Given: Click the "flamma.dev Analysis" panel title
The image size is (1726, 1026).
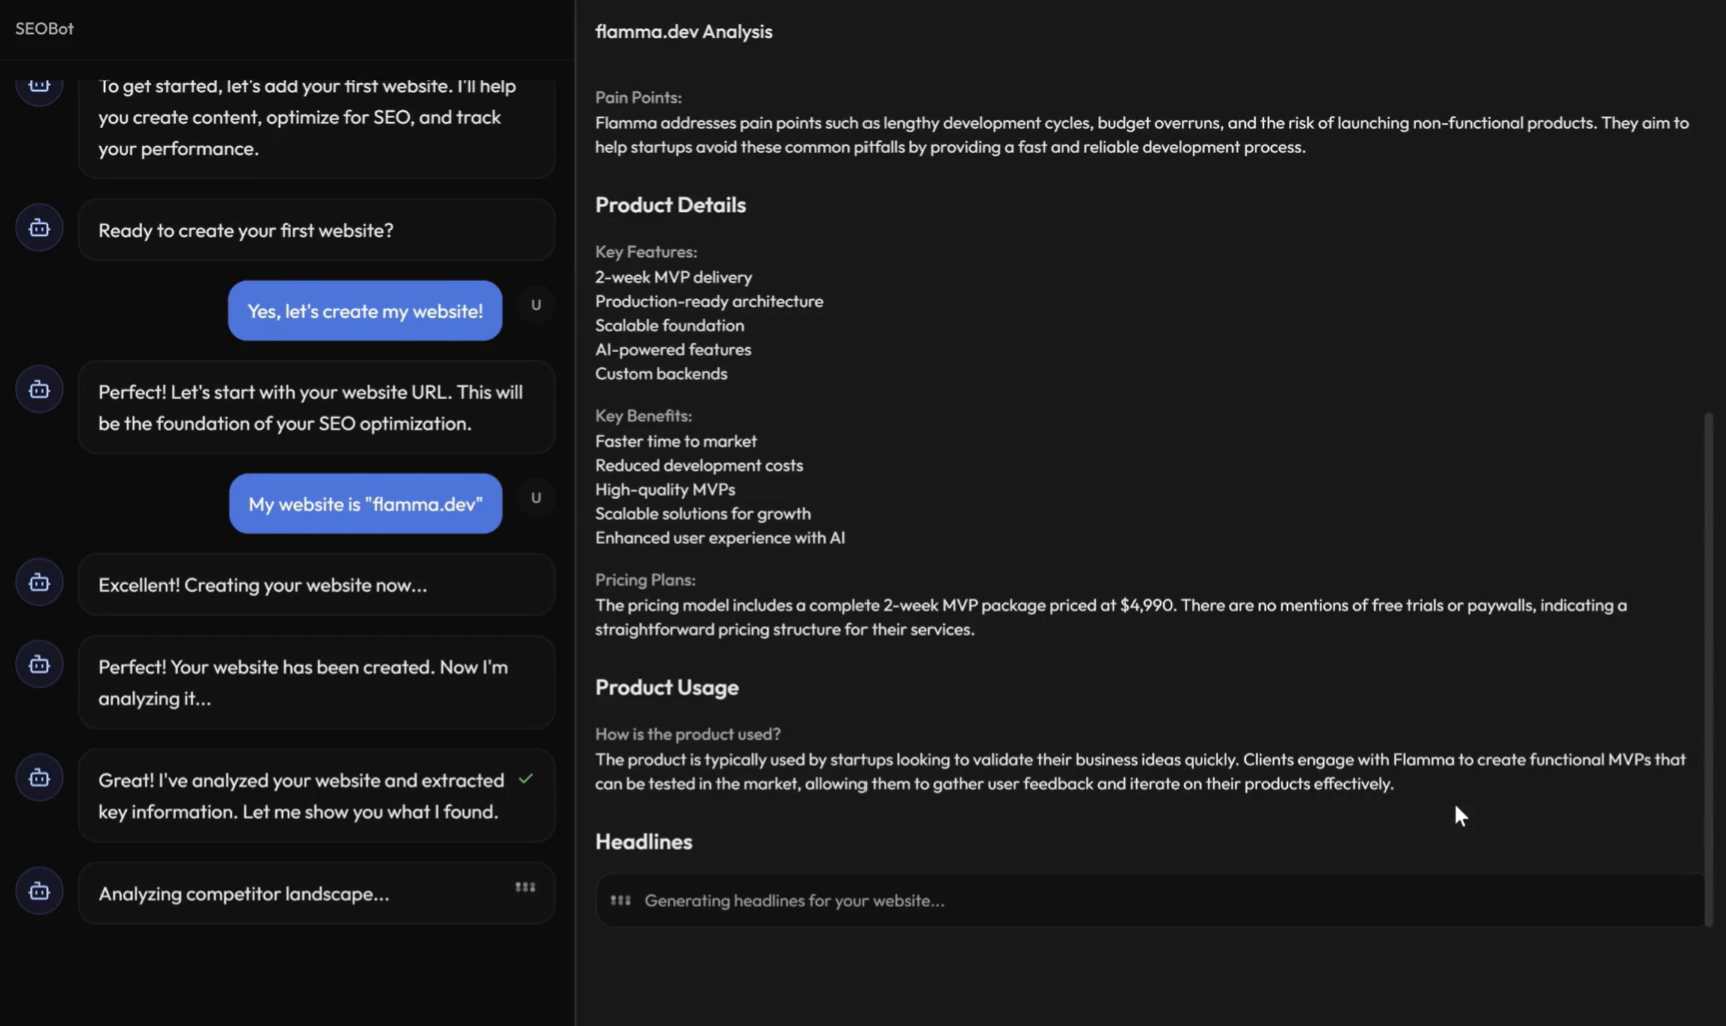Looking at the screenshot, I should coord(684,31).
